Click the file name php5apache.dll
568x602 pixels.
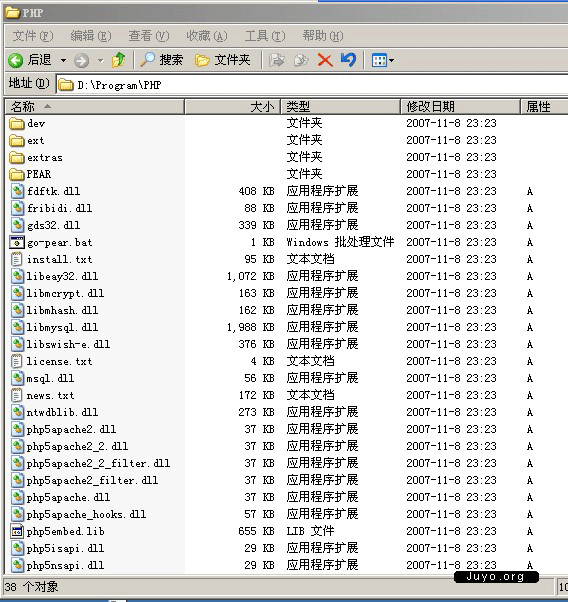click(x=68, y=498)
